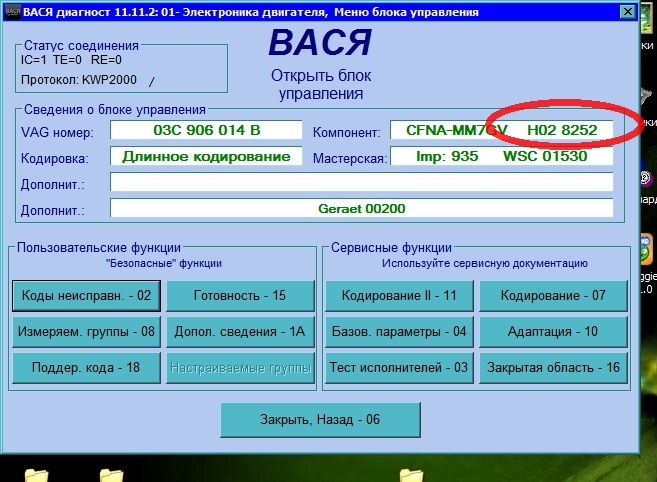Click Кодирование - 07 button
The height and width of the screenshot is (482, 657).
coord(553,296)
